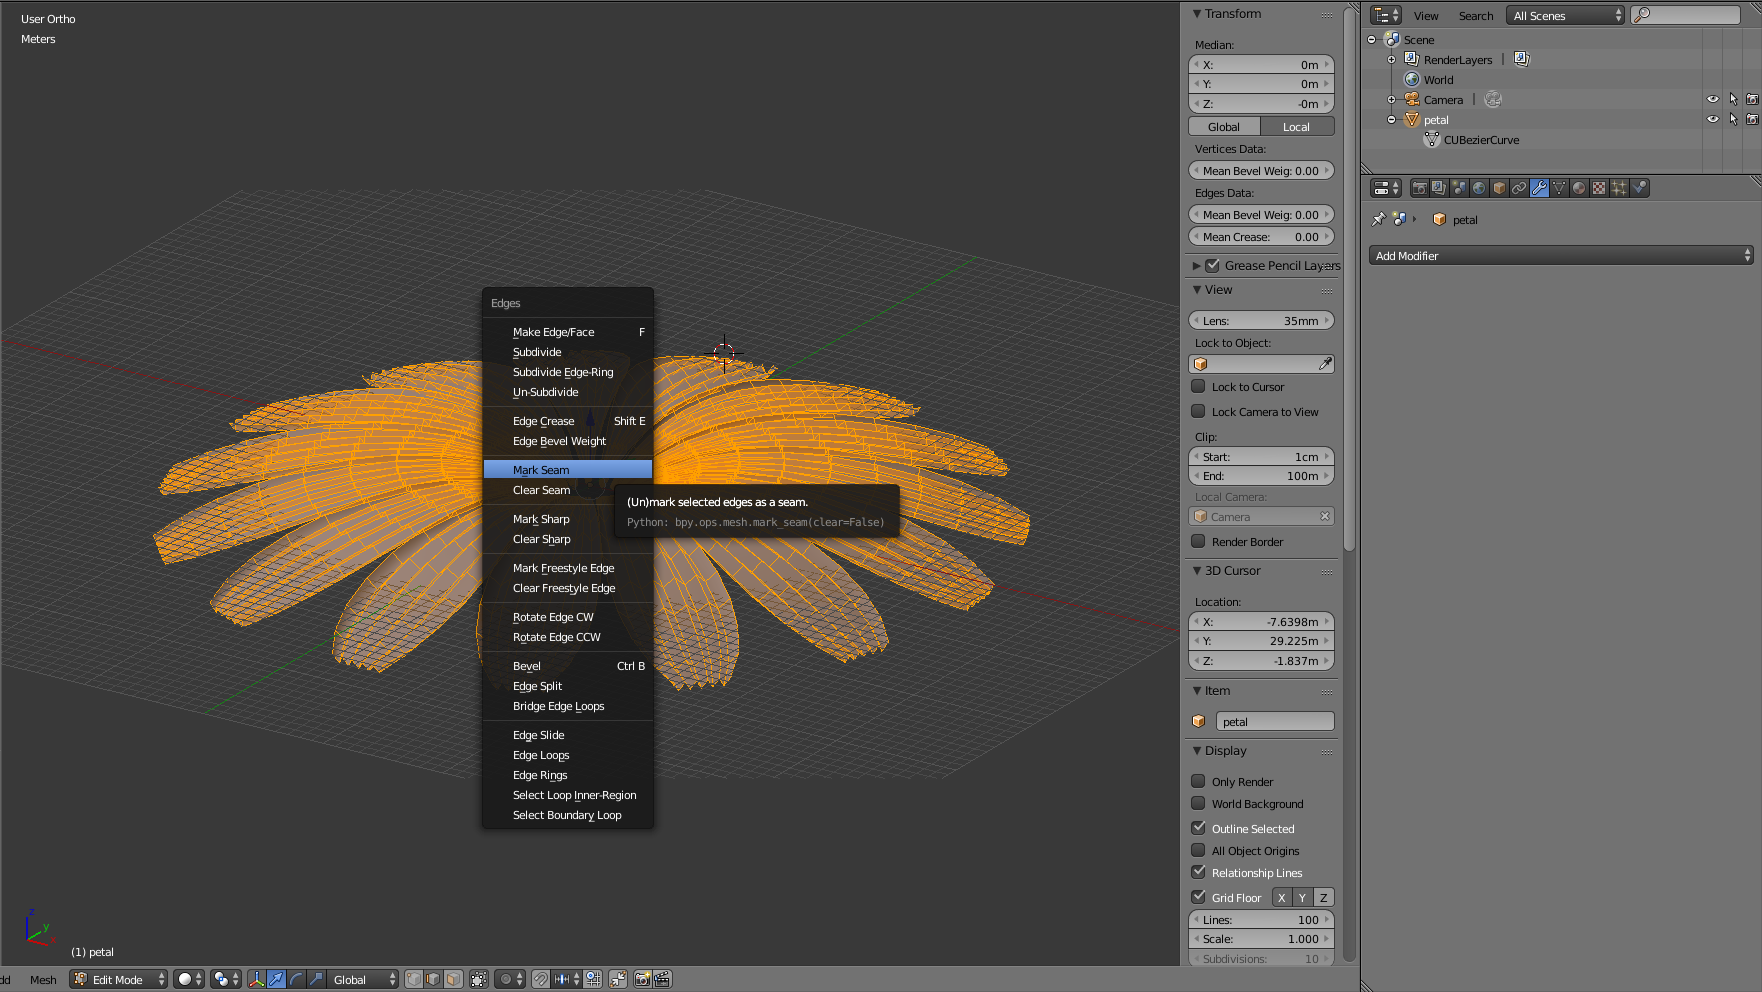Click the eyedropper in Lock to Object field
This screenshot has height=992, width=1762.
(1325, 364)
